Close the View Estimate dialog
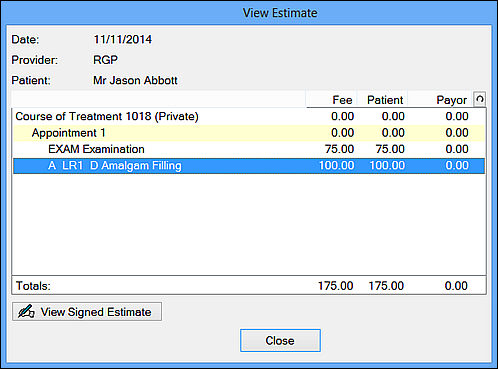This screenshot has height=369, width=498. coord(280,340)
